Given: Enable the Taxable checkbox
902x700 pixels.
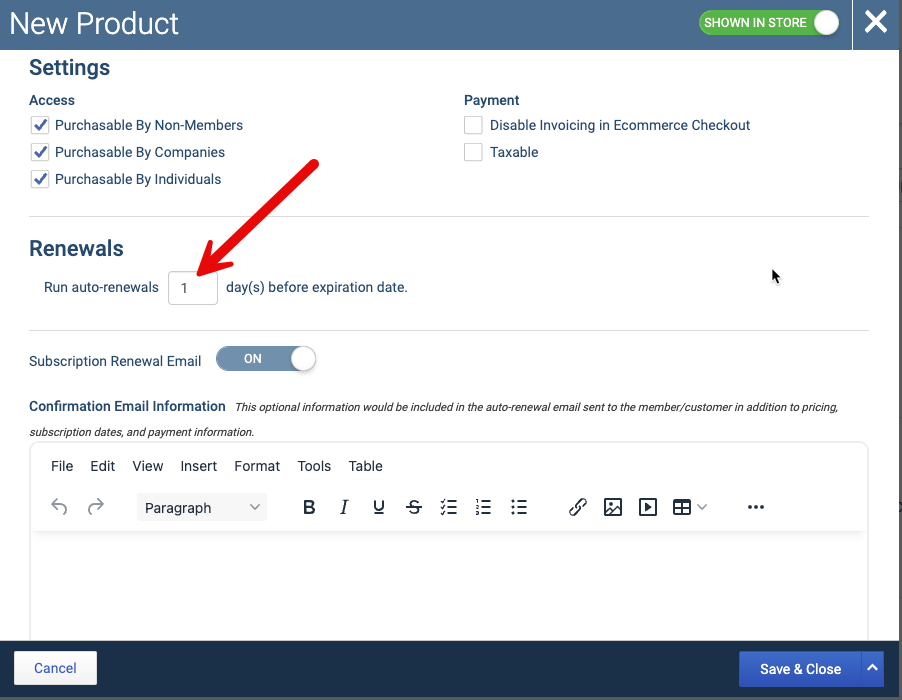Looking at the screenshot, I should point(473,152).
